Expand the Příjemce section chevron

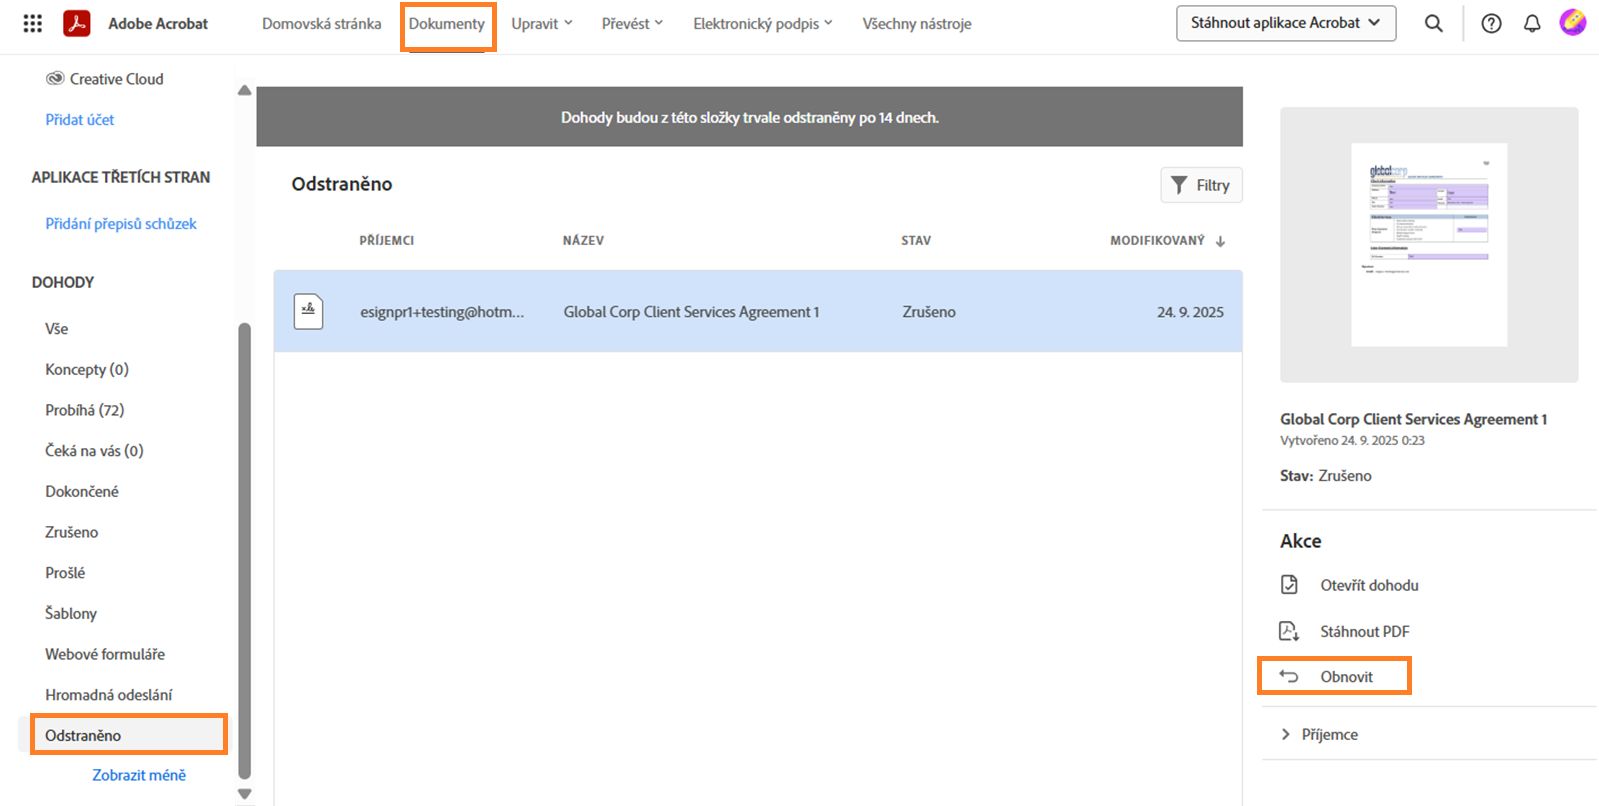(1286, 734)
